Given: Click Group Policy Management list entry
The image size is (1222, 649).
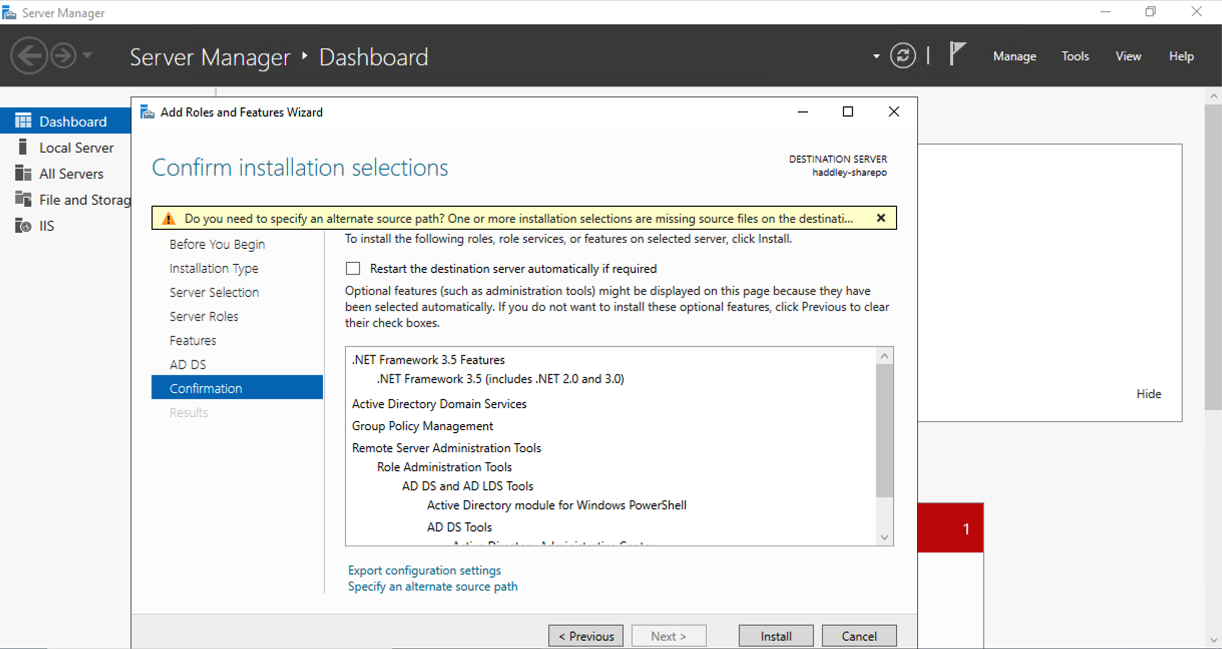Looking at the screenshot, I should (x=422, y=426).
